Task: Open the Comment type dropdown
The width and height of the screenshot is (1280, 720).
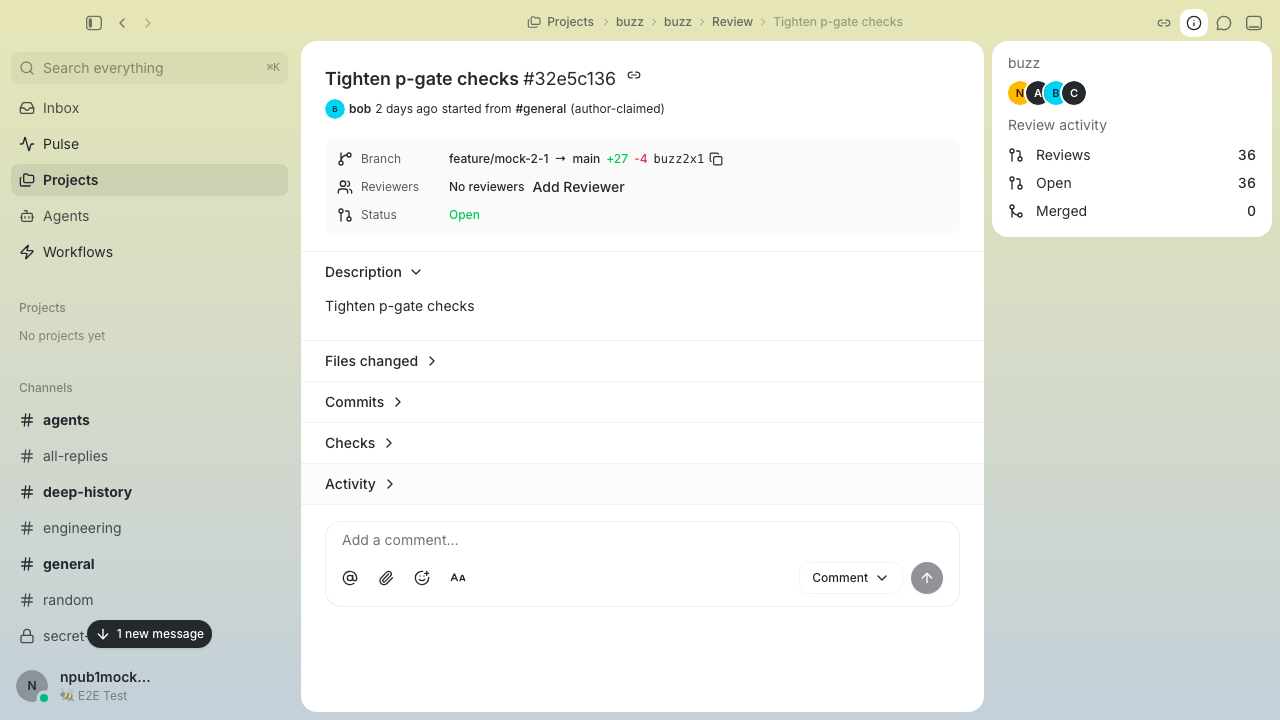Action: click(850, 578)
